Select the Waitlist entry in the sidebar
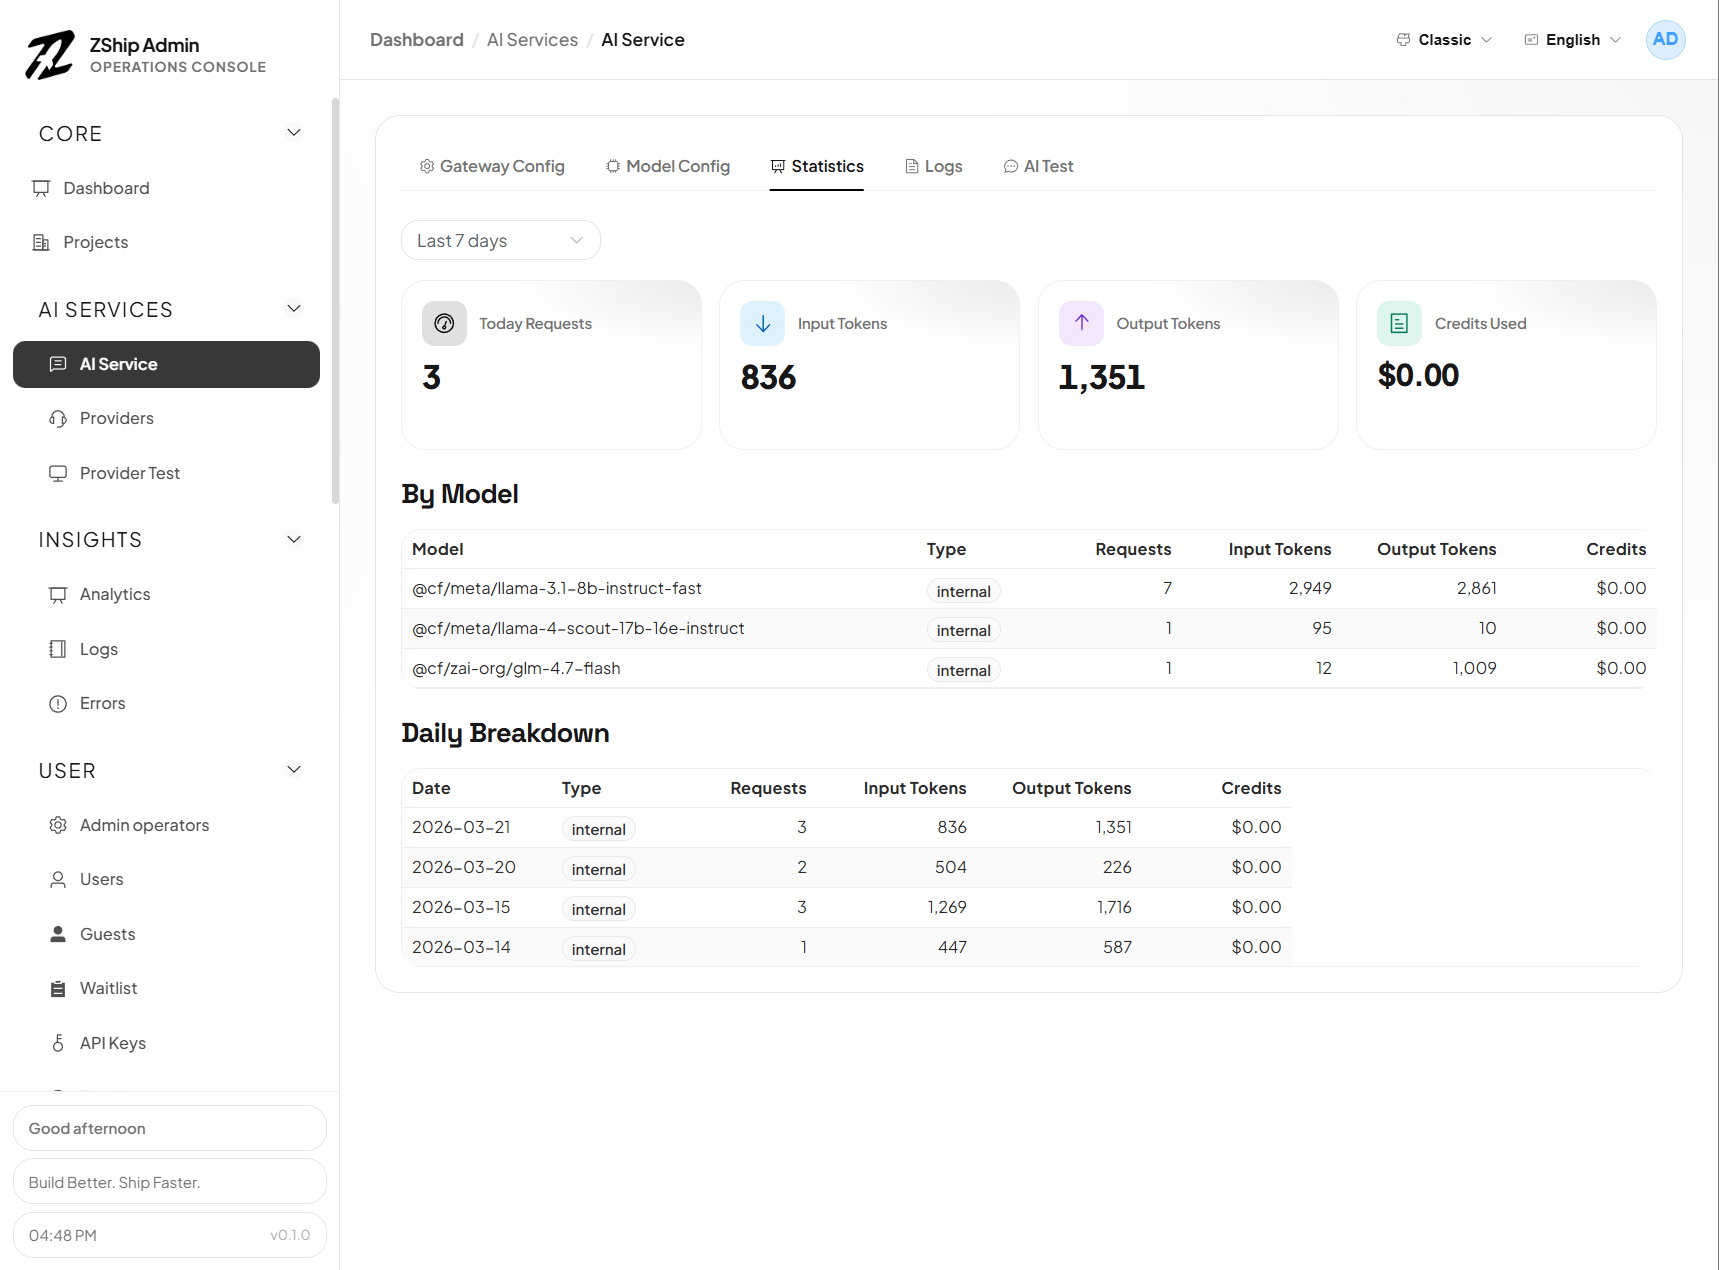 [108, 988]
